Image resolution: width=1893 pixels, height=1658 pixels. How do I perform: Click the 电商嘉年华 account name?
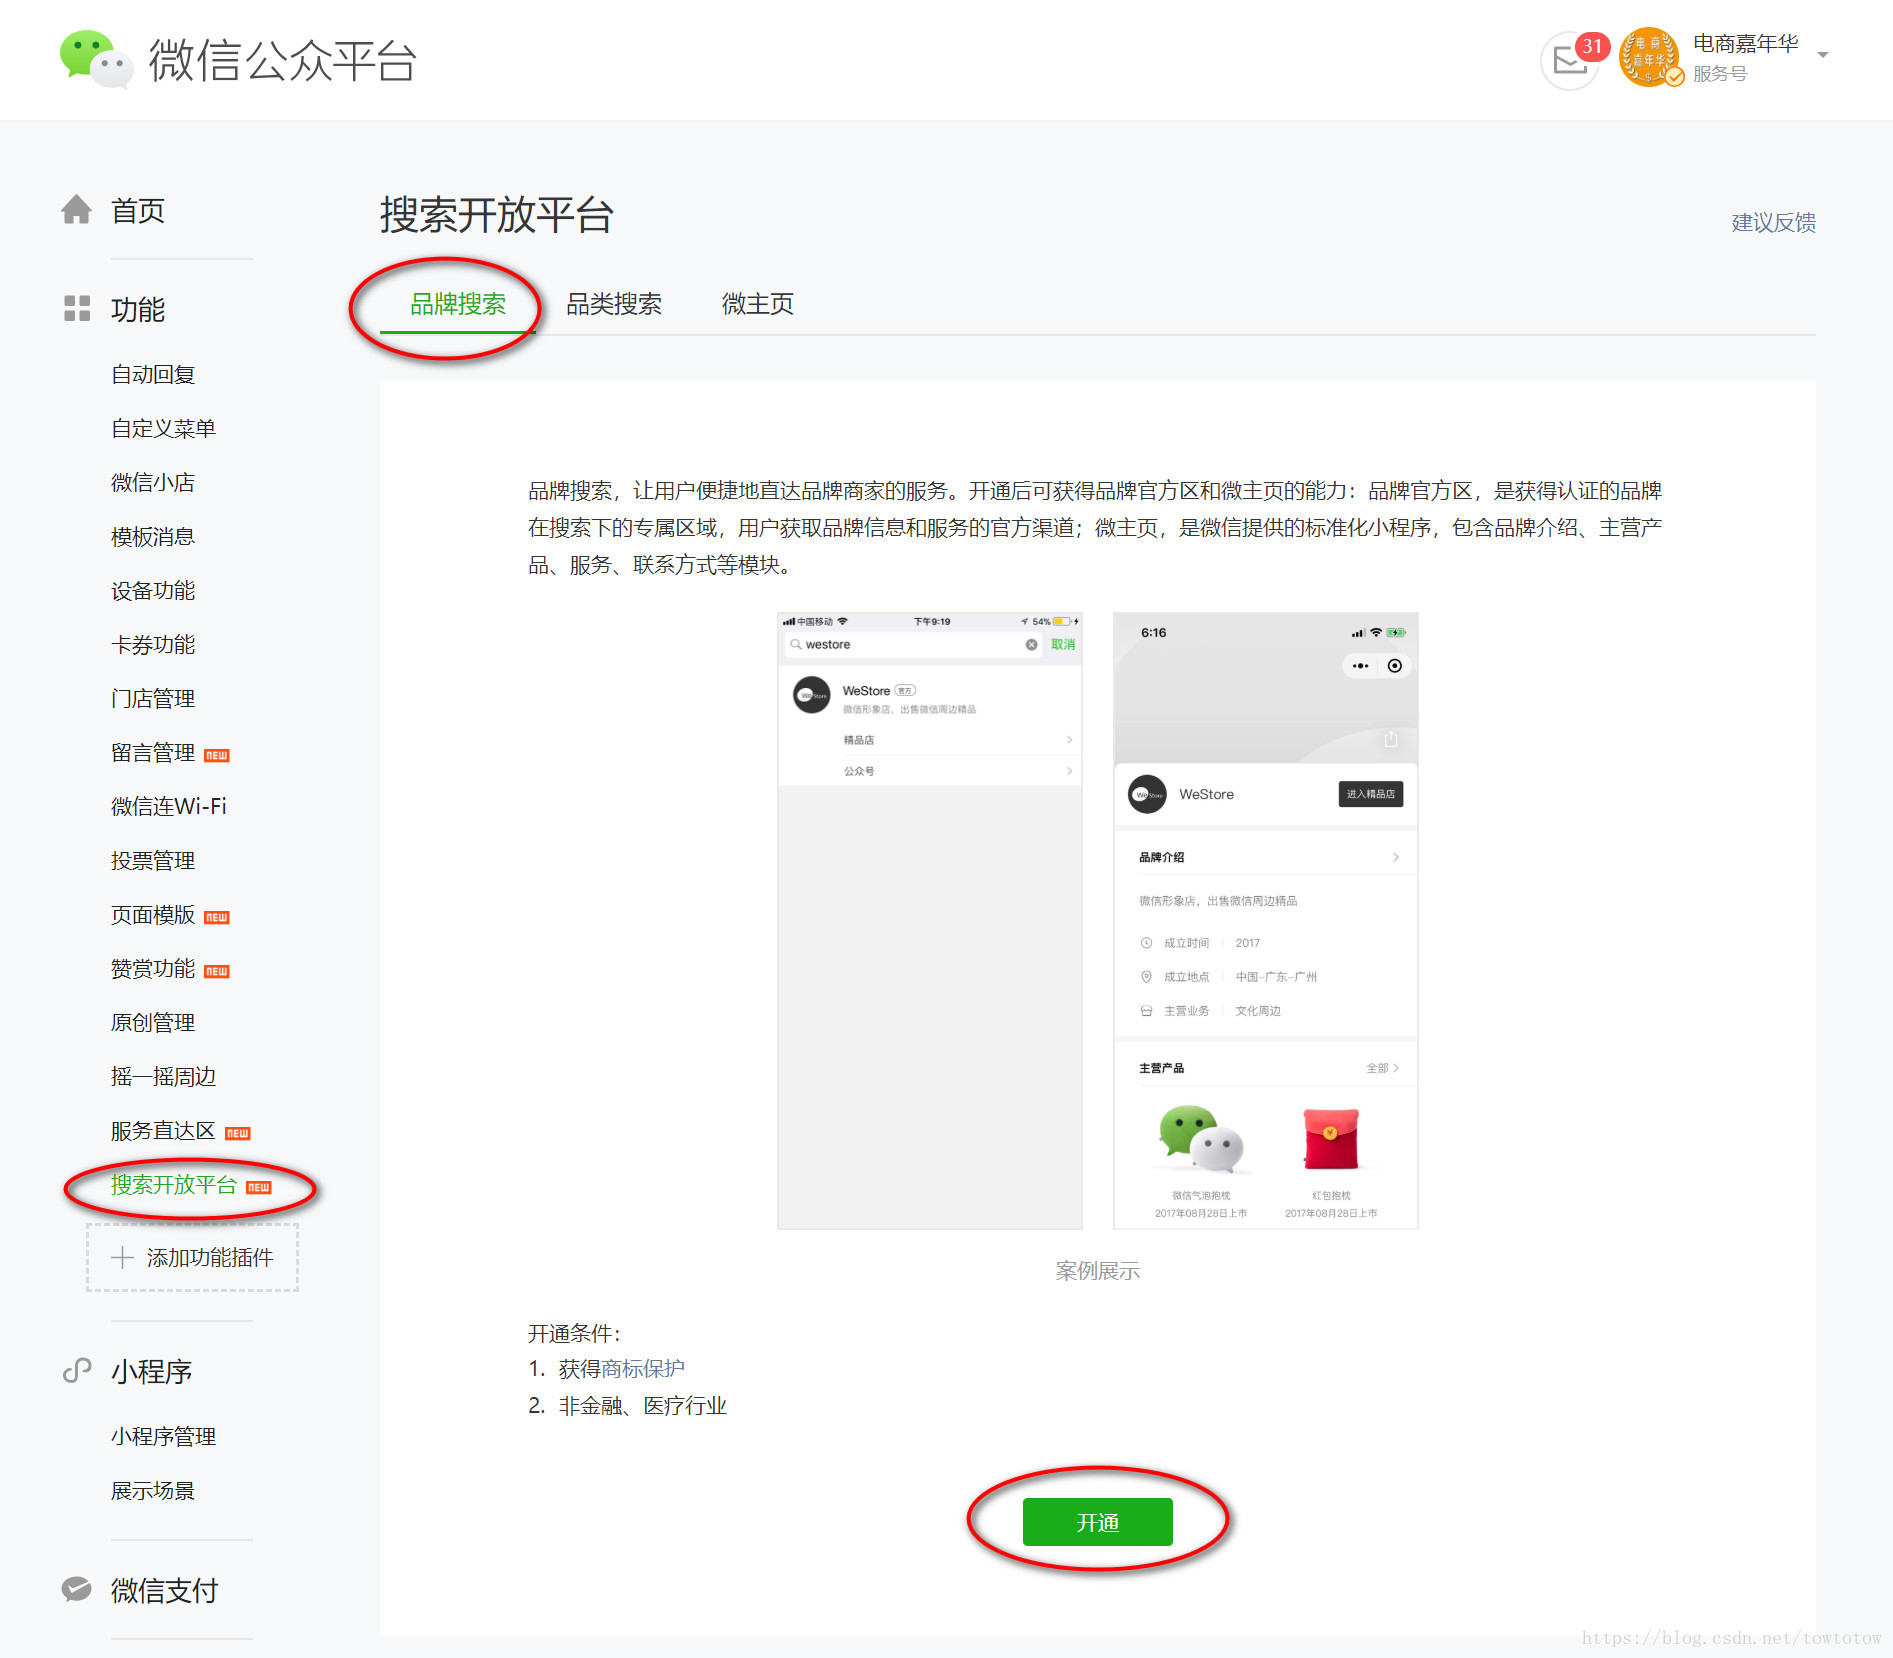point(1745,43)
